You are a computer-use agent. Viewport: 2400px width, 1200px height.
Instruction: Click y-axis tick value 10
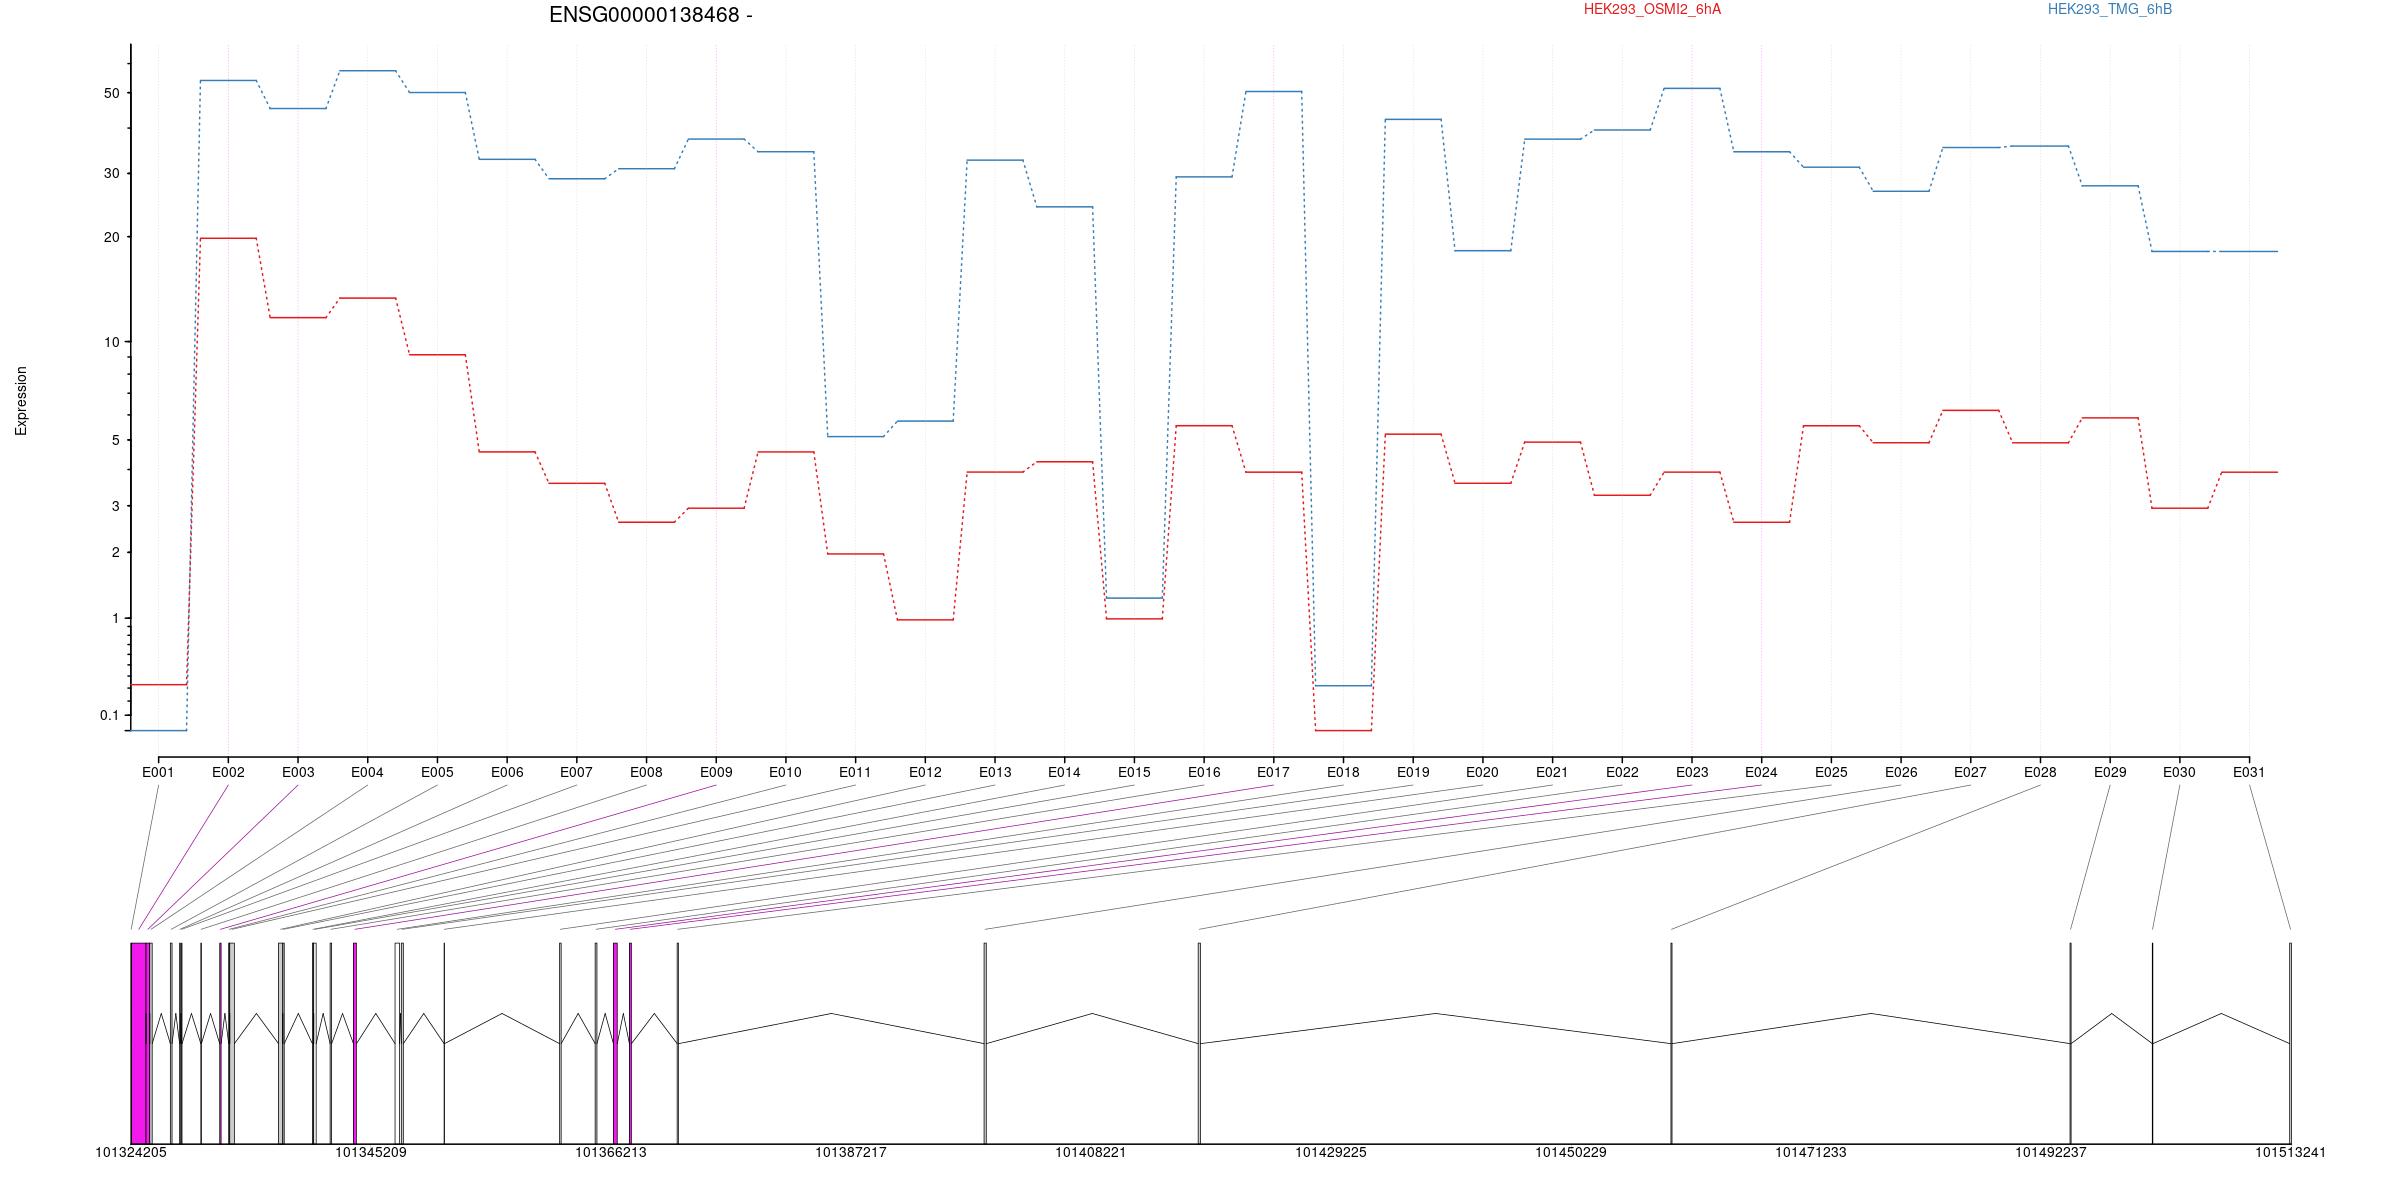pos(111,342)
